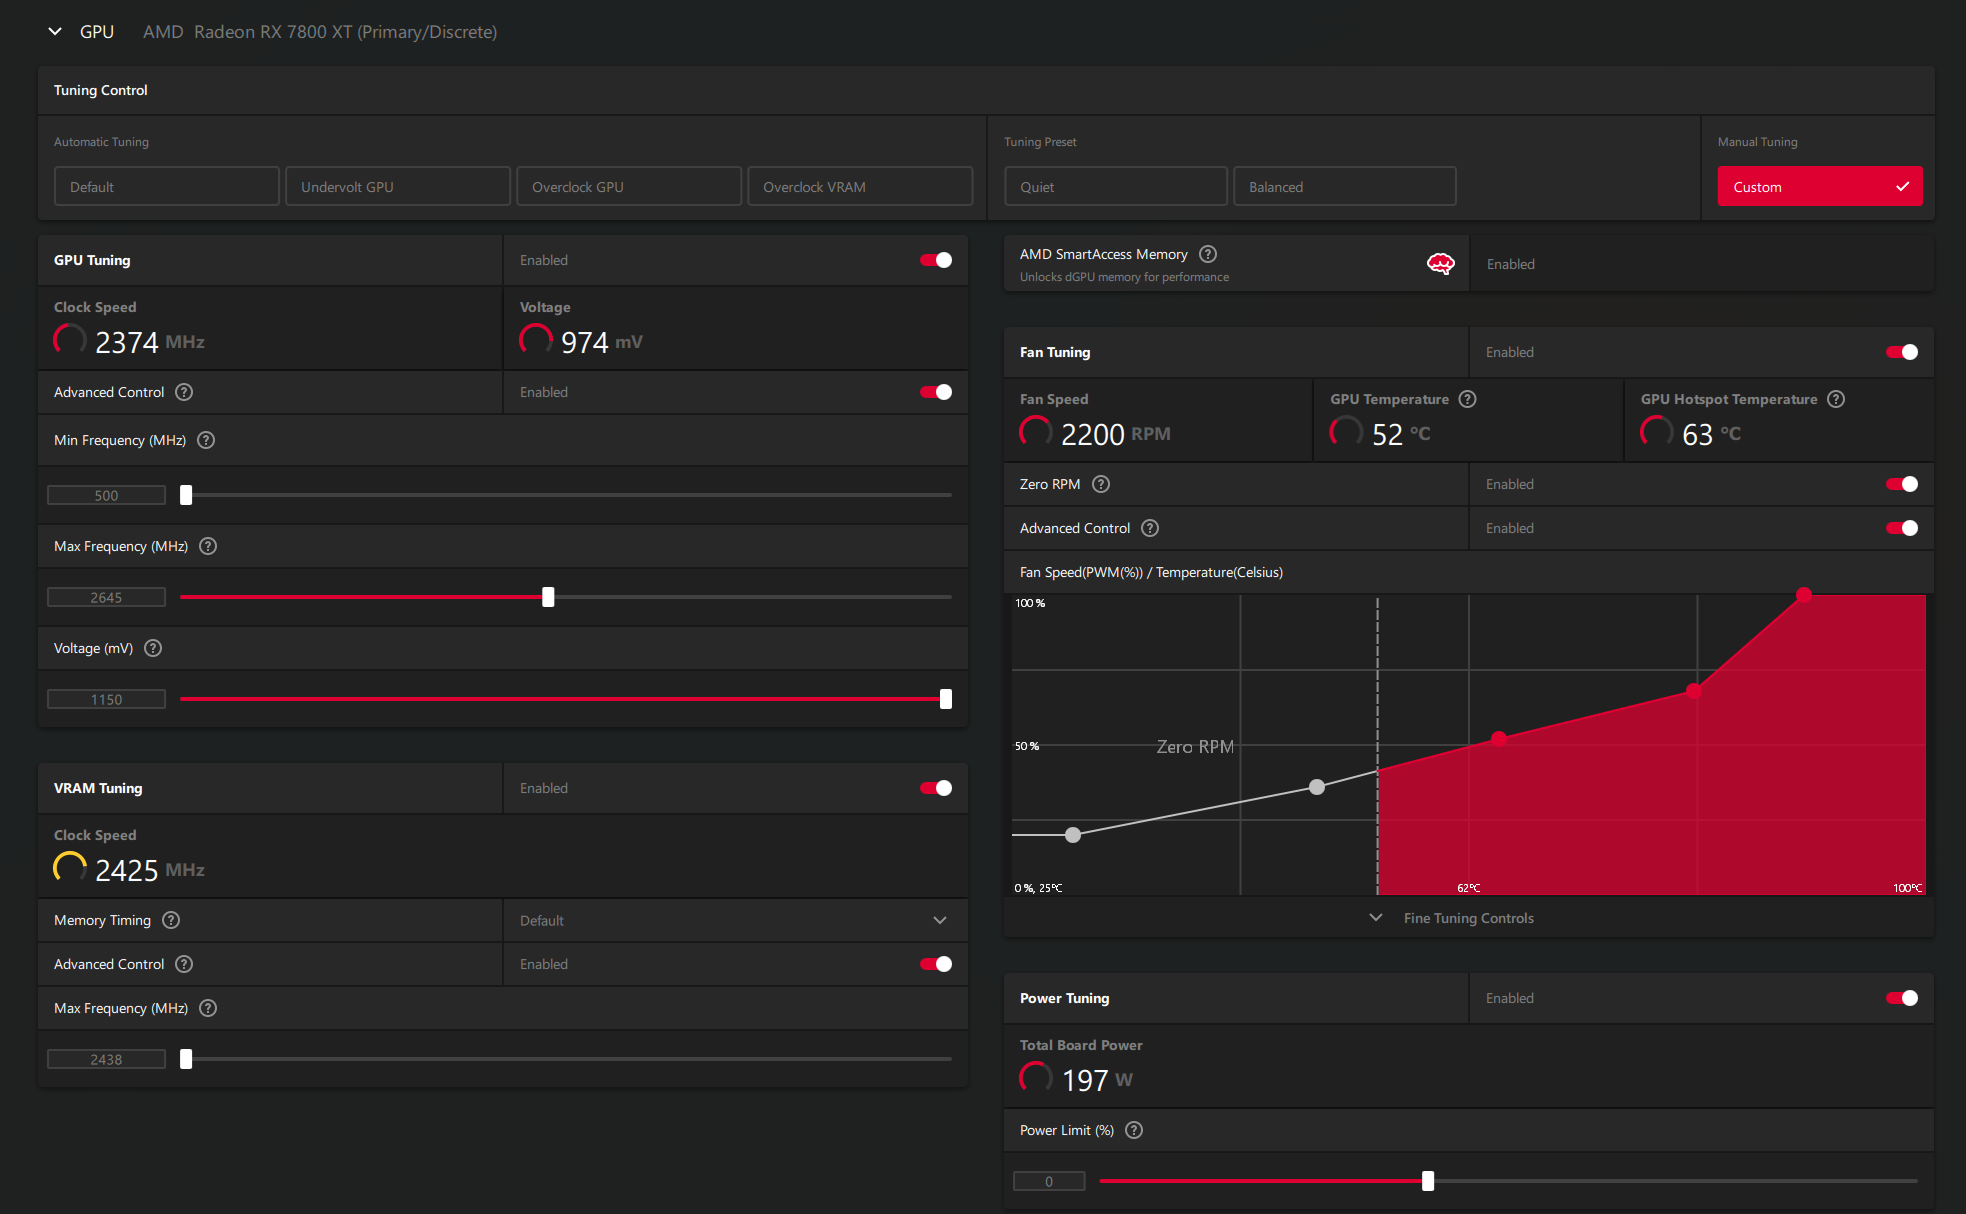1966x1214 pixels.
Task: Open the Memory Timing dropdown
Action: [735, 920]
